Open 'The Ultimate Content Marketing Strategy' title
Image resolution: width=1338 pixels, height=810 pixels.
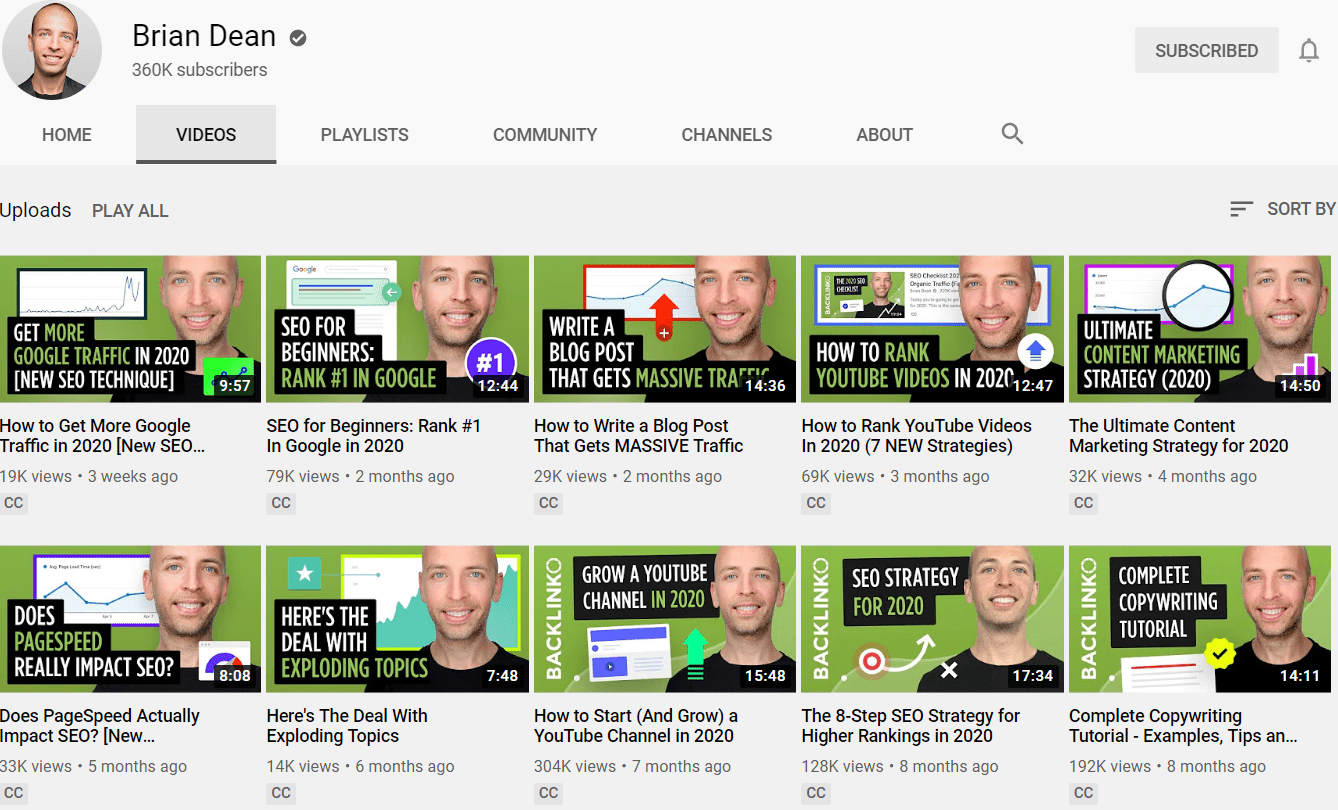(x=1179, y=436)
